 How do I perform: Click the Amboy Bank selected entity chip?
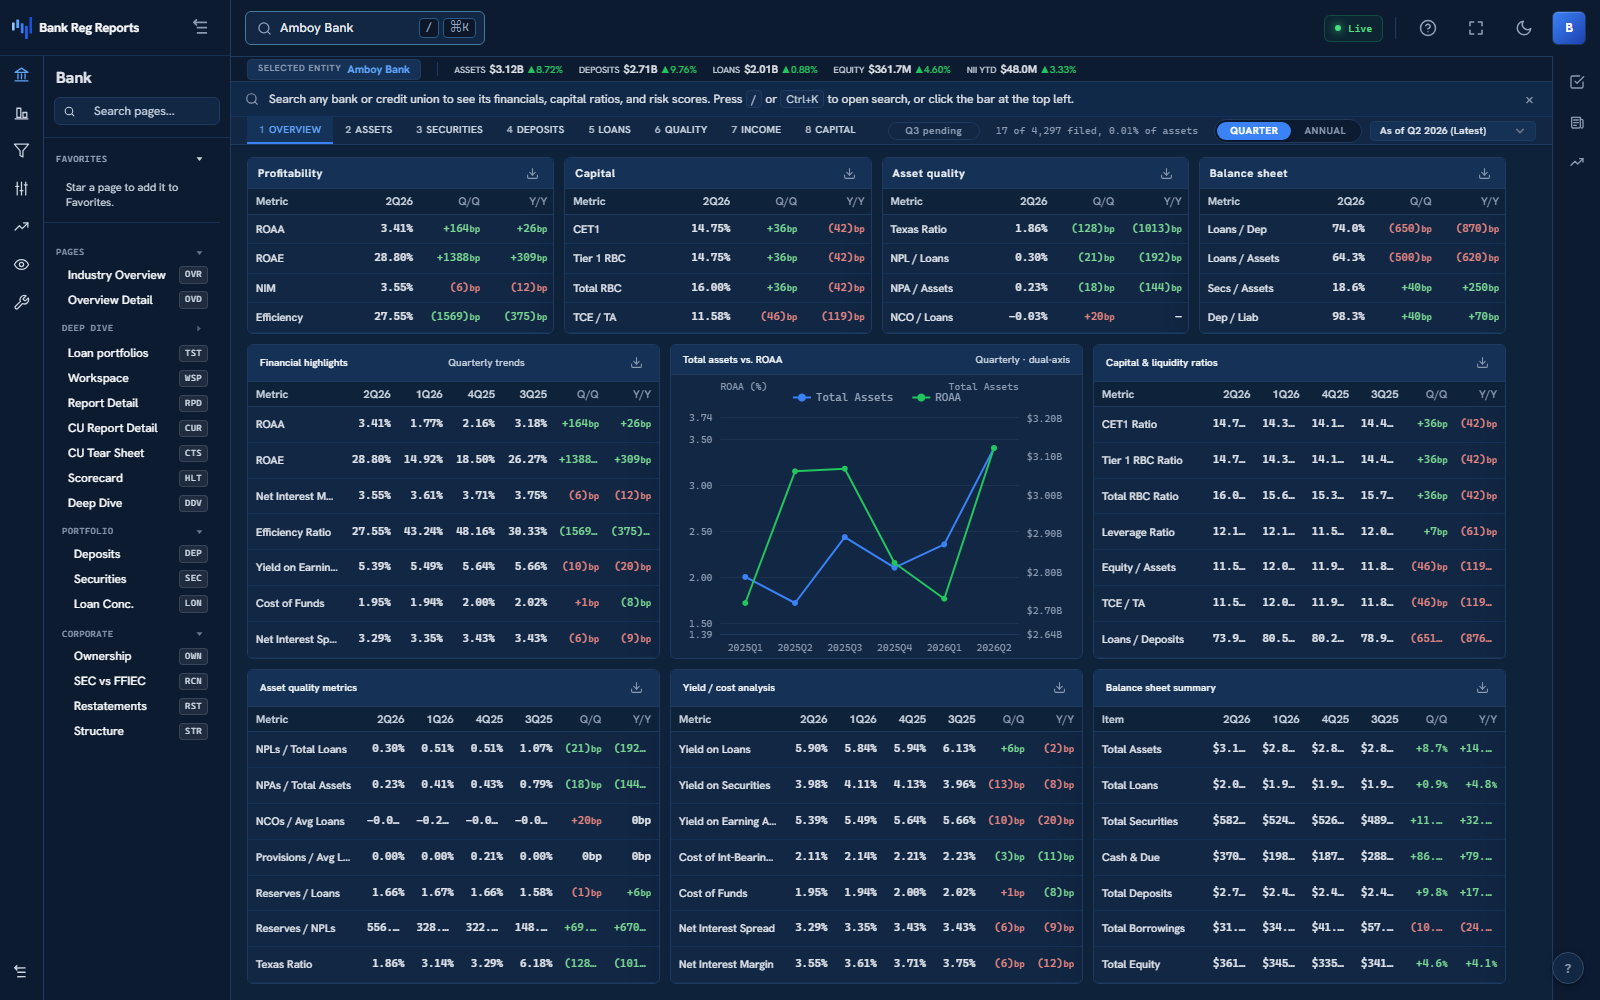(x=334, y=69)
